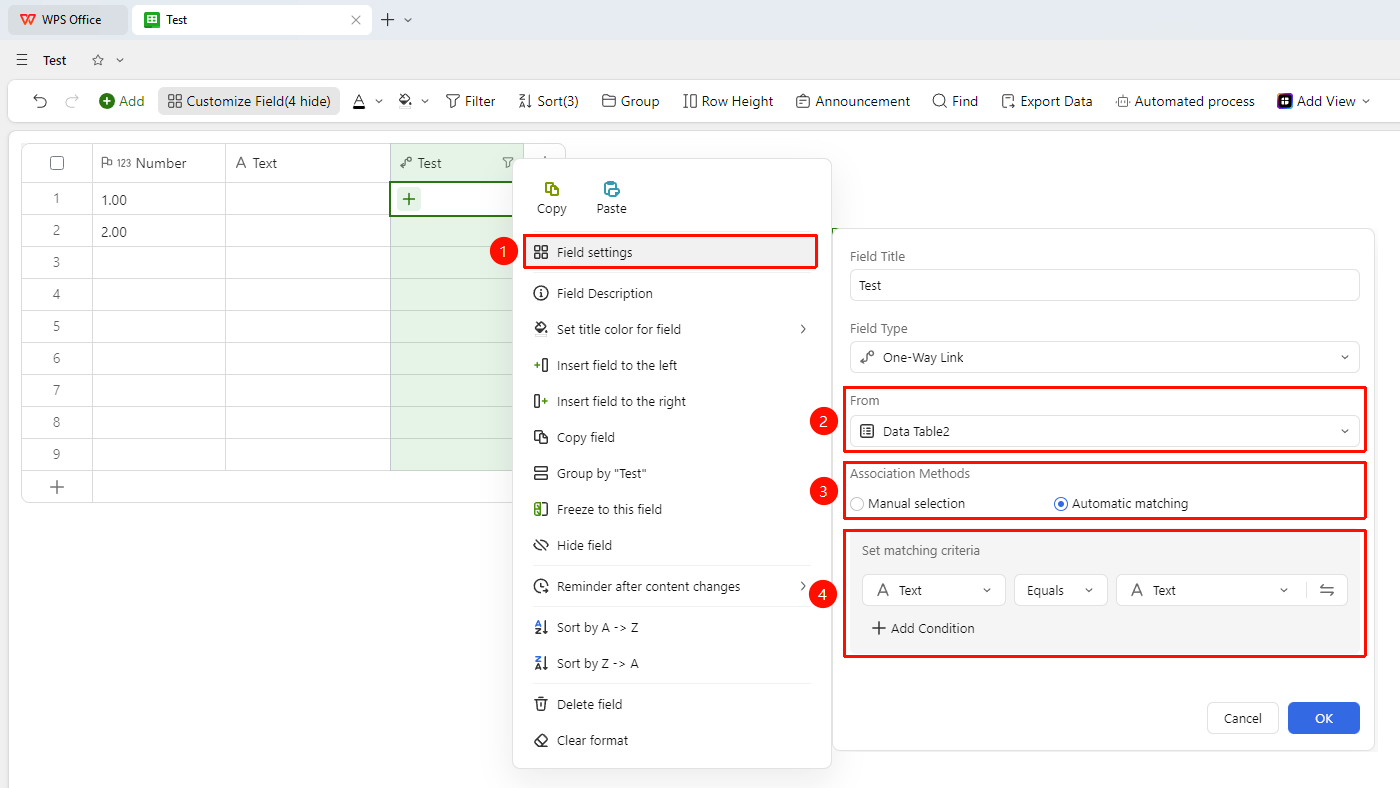The image size is (1400, 788).
Task: Click the filter funnel icon in Test column header
Action: (507, 163)
